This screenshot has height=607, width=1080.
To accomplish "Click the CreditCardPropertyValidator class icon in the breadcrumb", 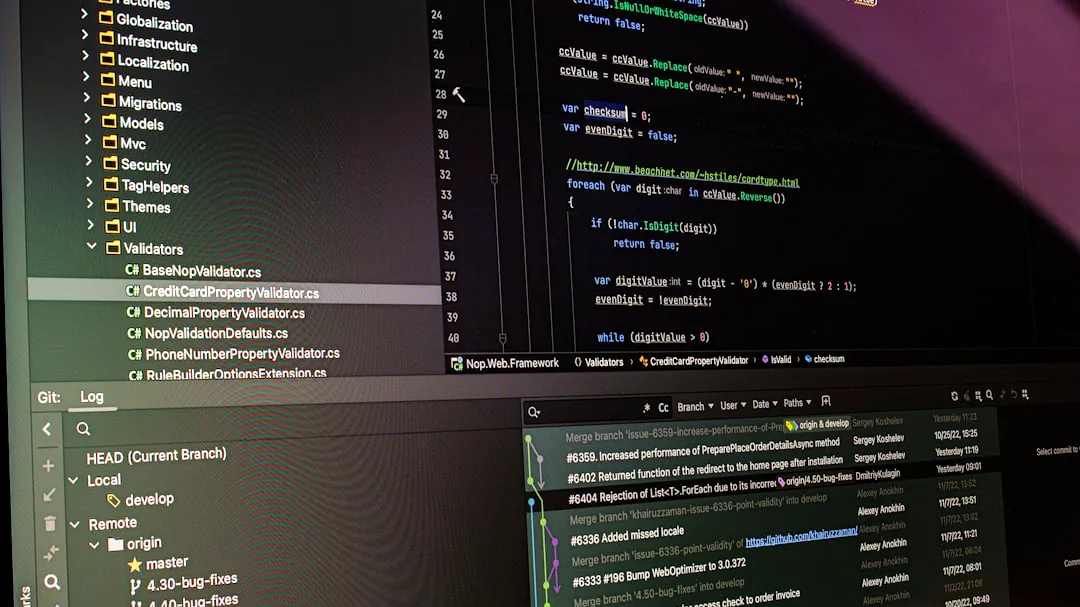I will 643,362.
